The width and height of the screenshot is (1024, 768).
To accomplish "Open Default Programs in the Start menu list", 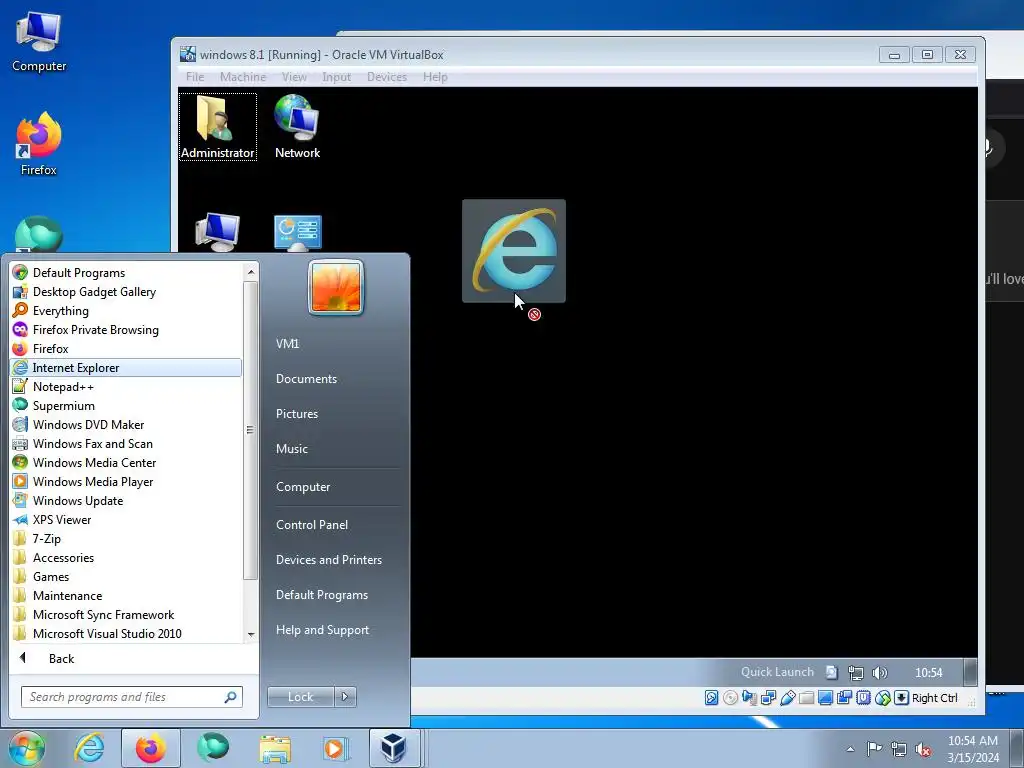I will coord(126,272).
